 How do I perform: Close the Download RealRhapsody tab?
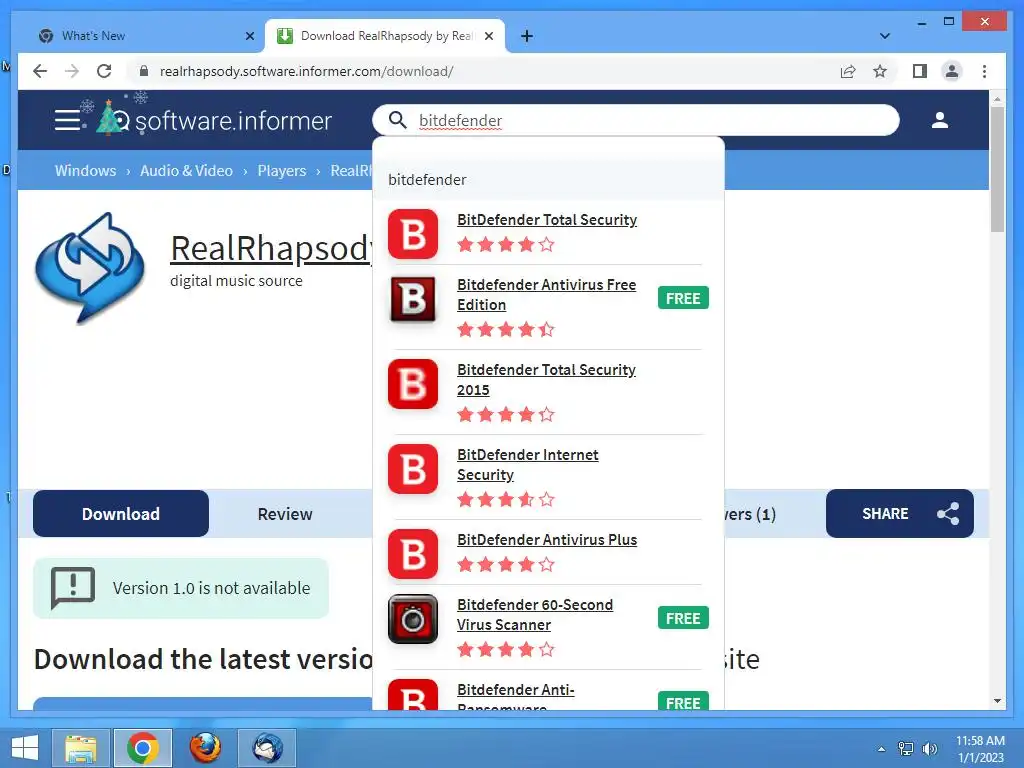tap(488, 36)
